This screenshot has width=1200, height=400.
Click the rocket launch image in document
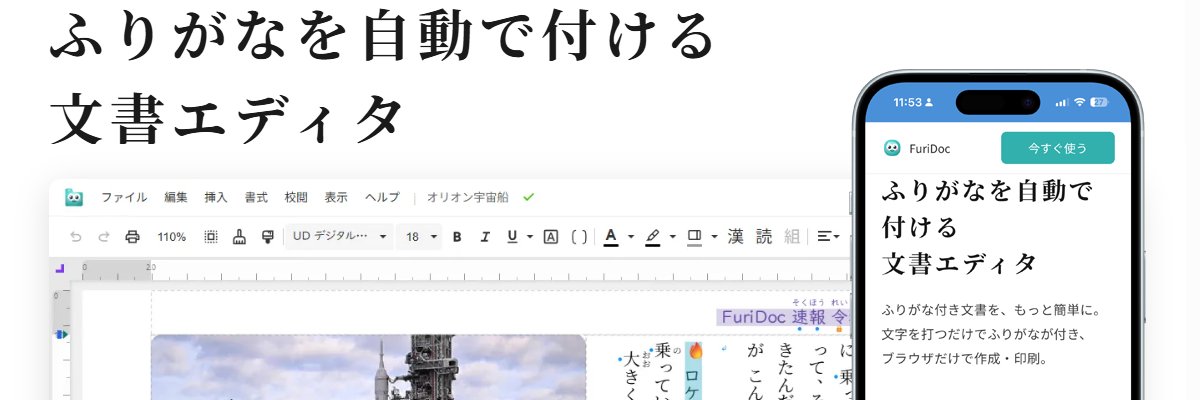[x=368, y=367]
